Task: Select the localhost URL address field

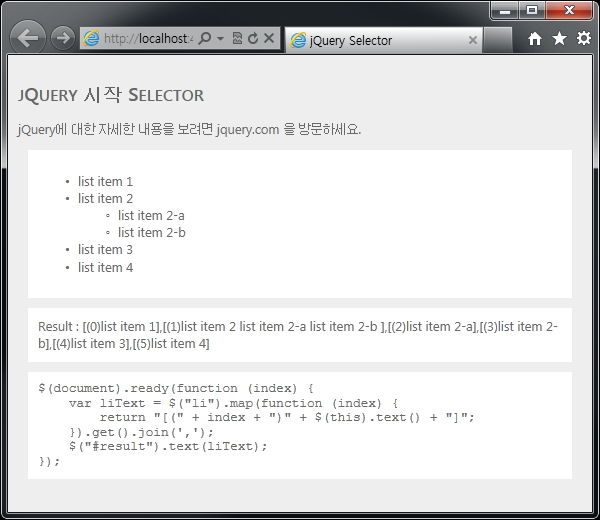Action: click(148, 38)
